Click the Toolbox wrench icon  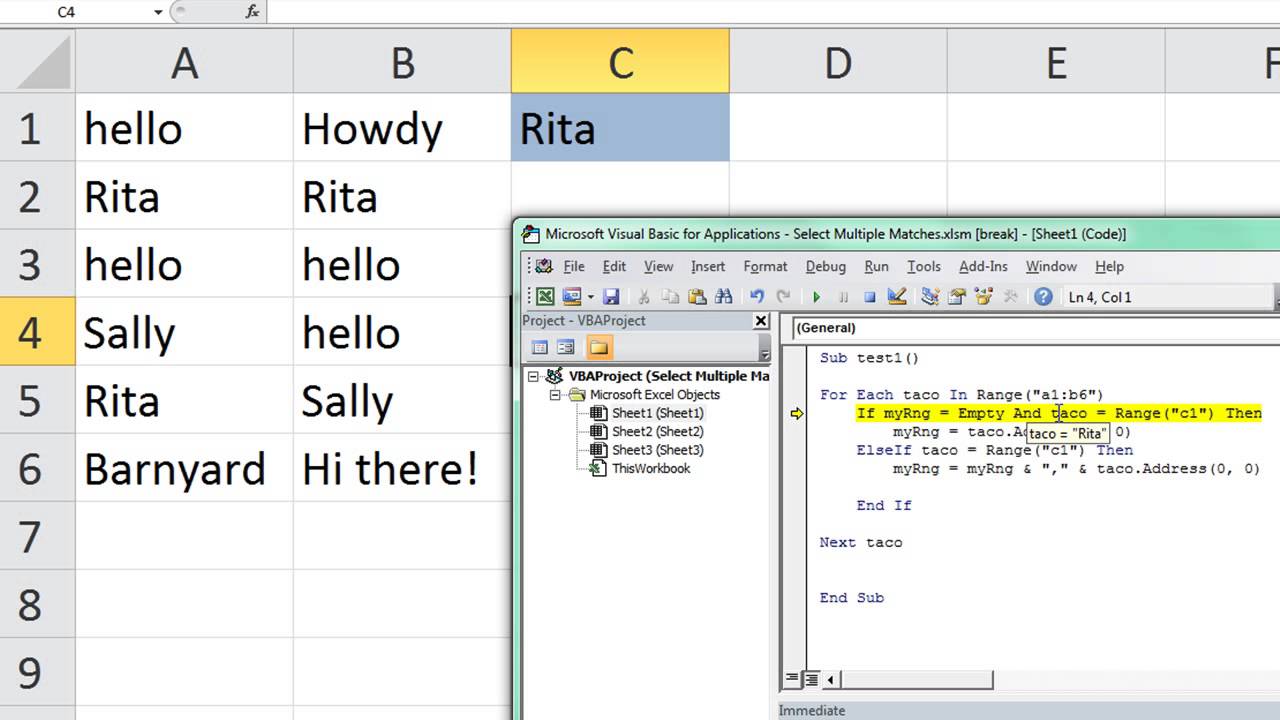[1010, 297]
